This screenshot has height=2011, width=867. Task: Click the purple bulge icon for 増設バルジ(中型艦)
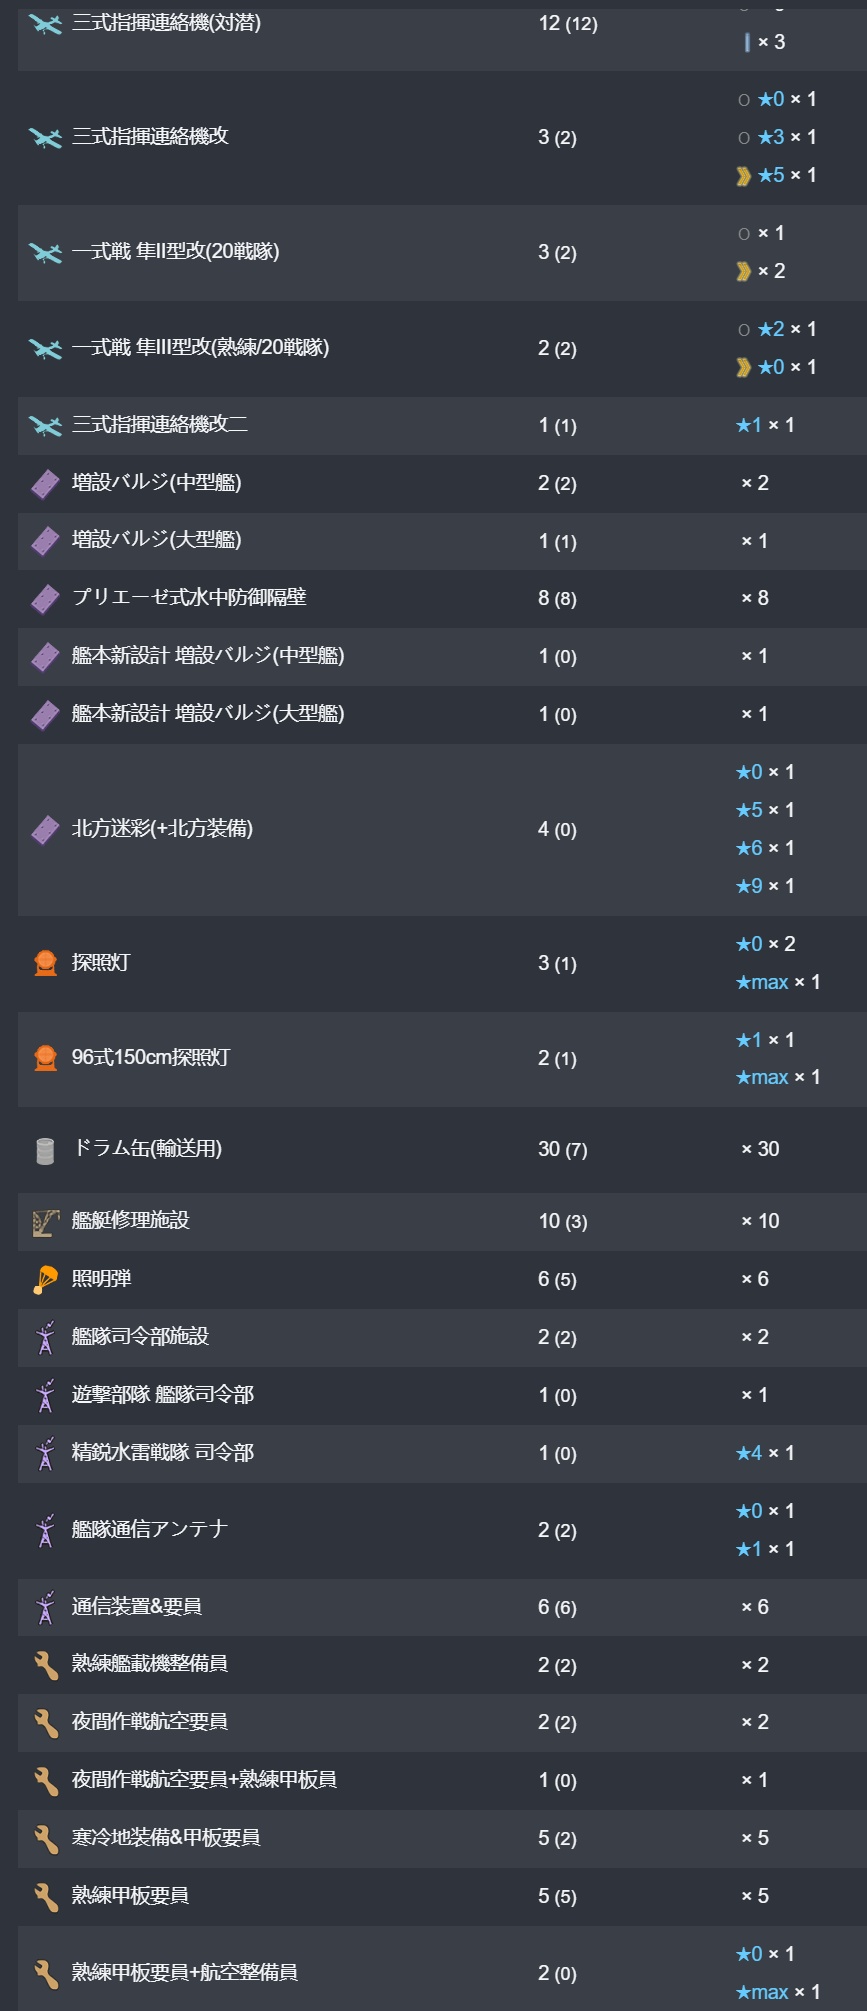click(x=45, y=484)
